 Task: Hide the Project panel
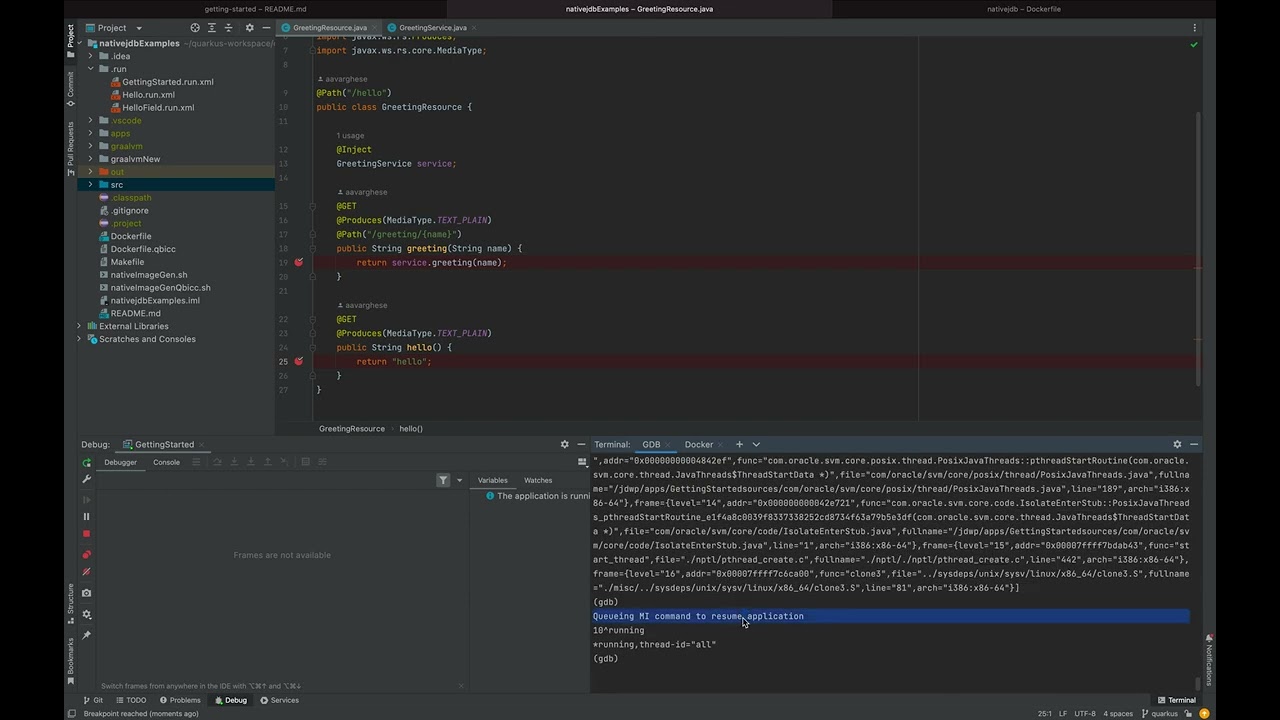266,28
